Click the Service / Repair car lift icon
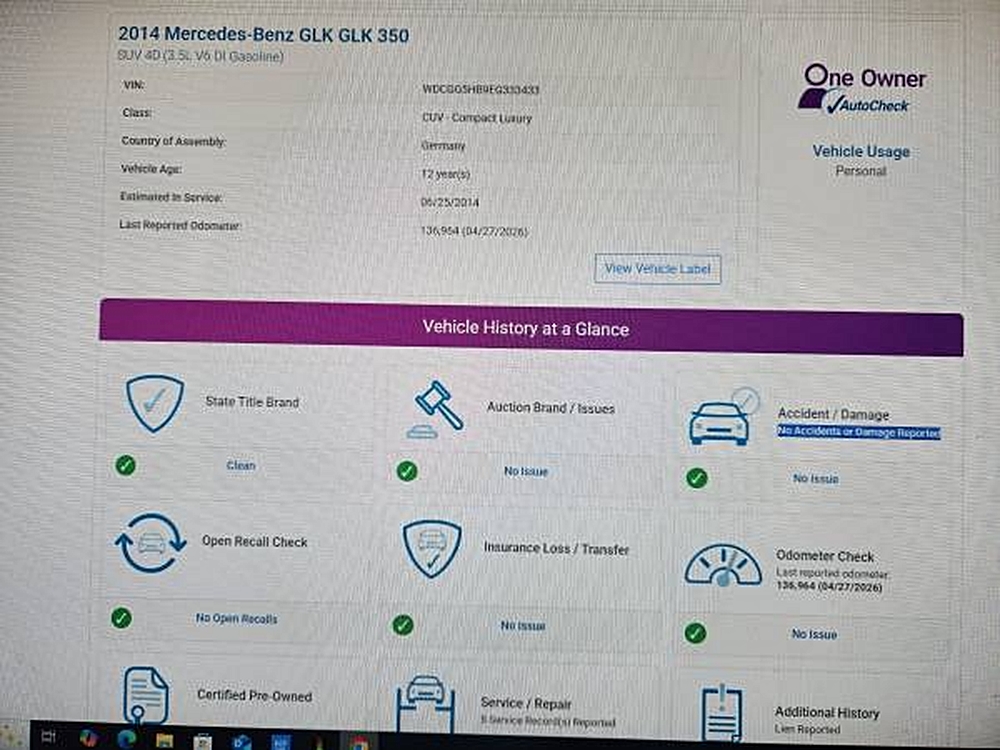Screen dimensions: 1000x750 tap(425, 703)
